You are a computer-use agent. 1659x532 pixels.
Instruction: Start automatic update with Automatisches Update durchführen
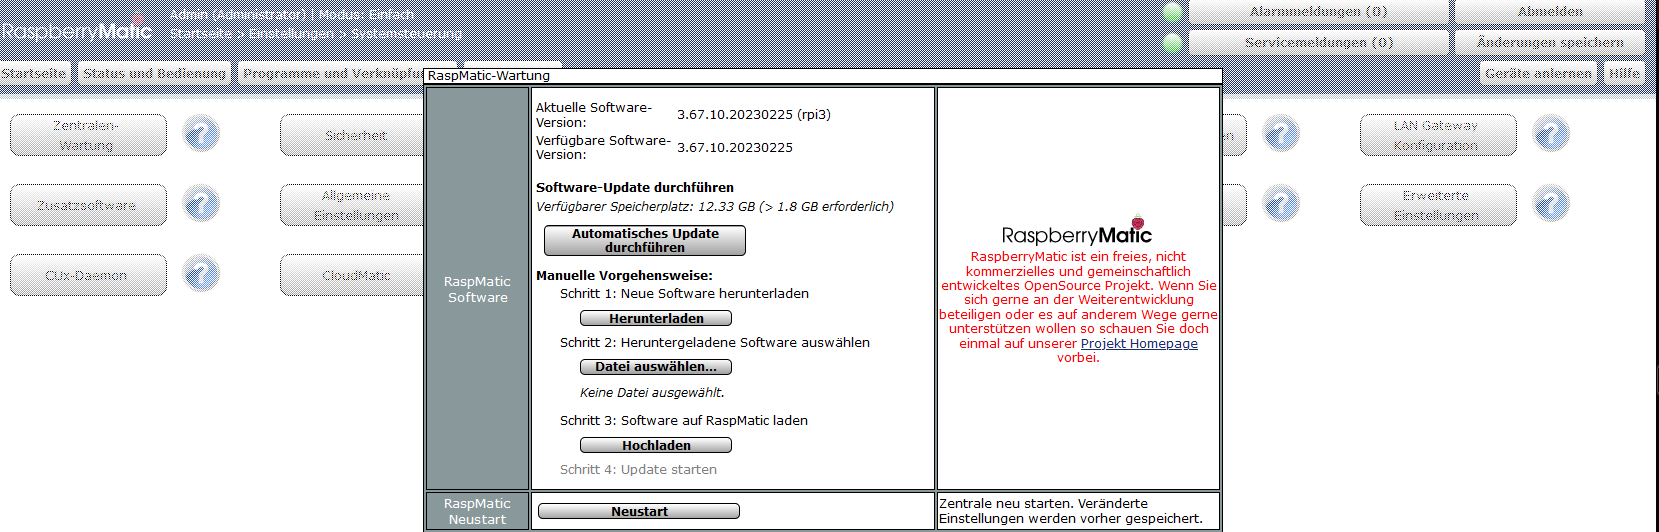(x=645, y=240)
